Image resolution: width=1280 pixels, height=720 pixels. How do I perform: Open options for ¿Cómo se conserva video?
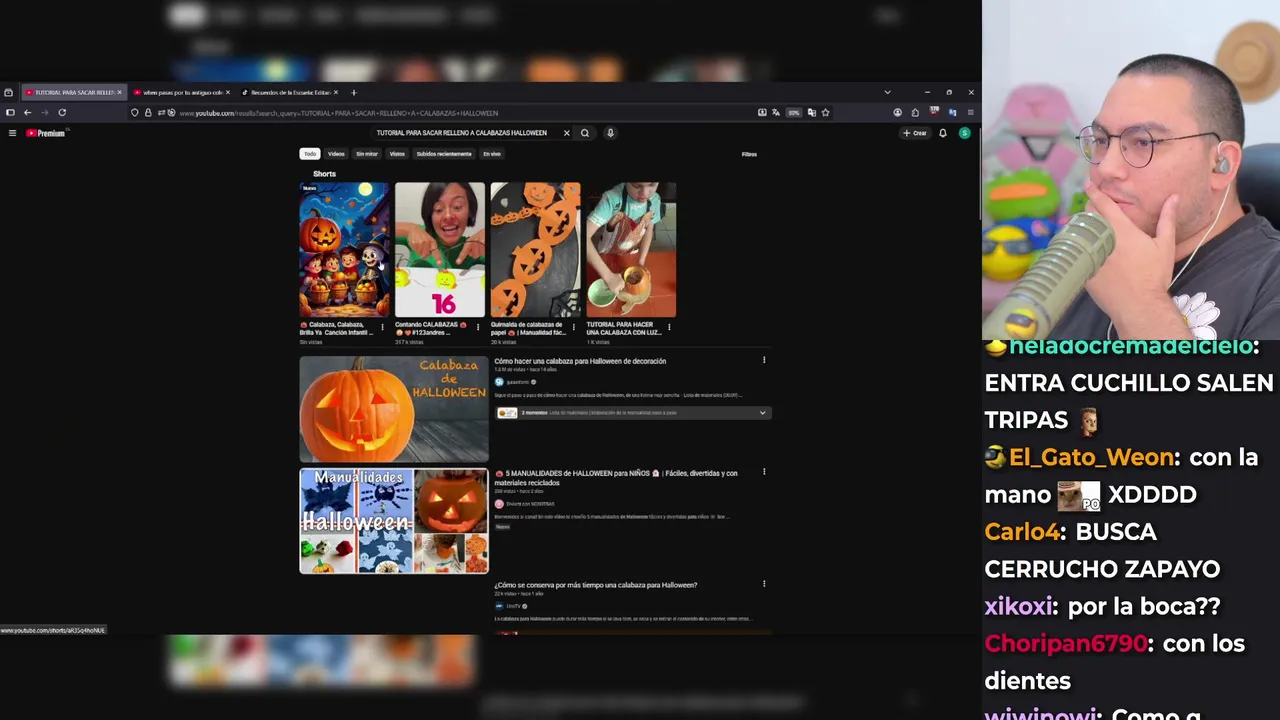[x=764, y=584]
